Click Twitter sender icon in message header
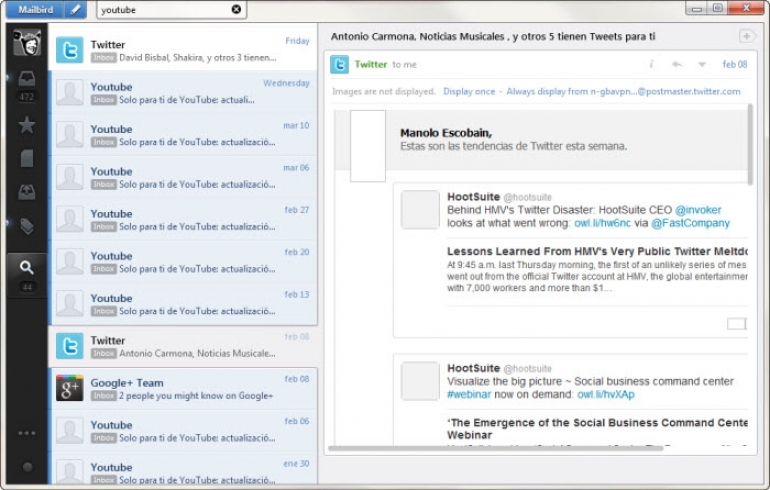Image resolution: width=770 pixels, height=490 pixels. pyautogui.click(x=339, y=64)
